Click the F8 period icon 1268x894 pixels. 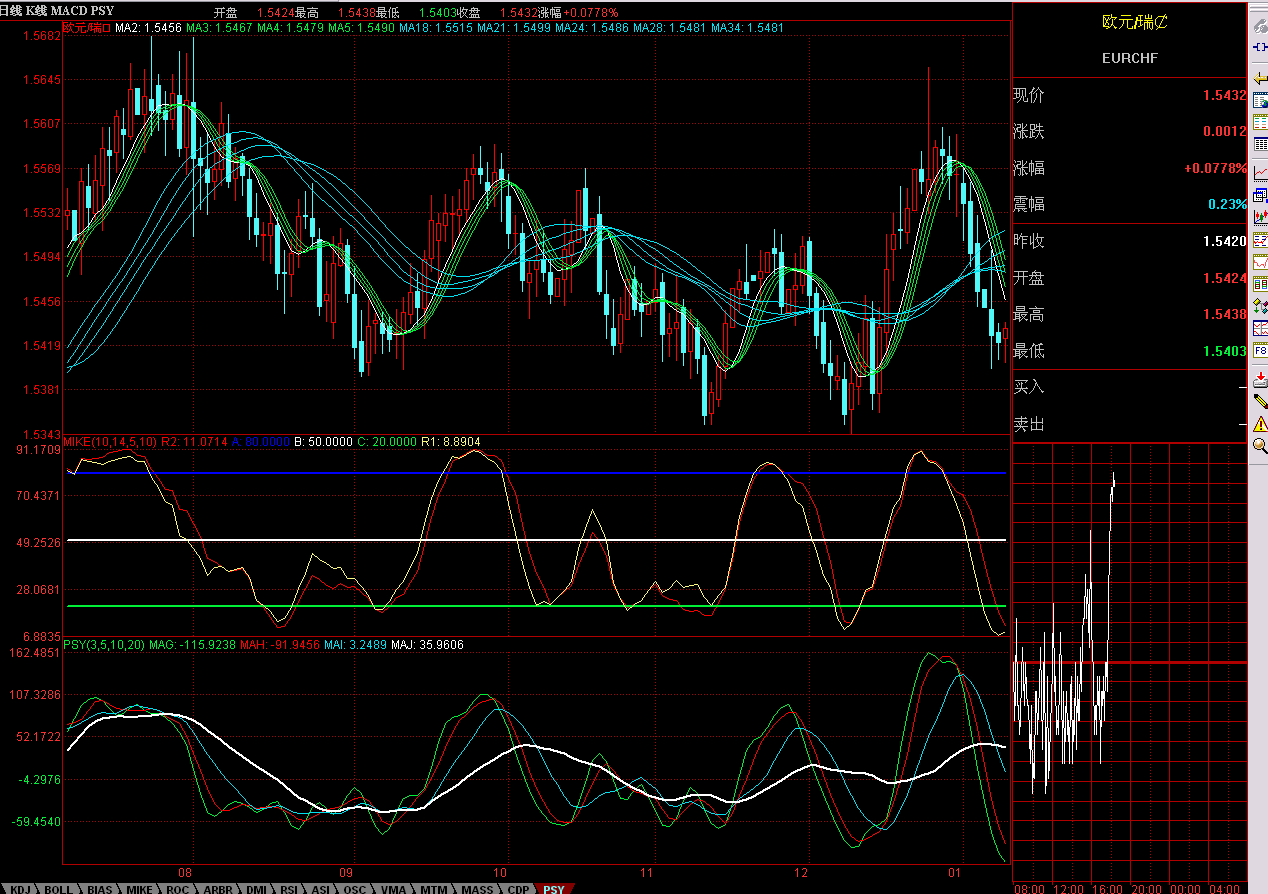[x=1261, y=350]
